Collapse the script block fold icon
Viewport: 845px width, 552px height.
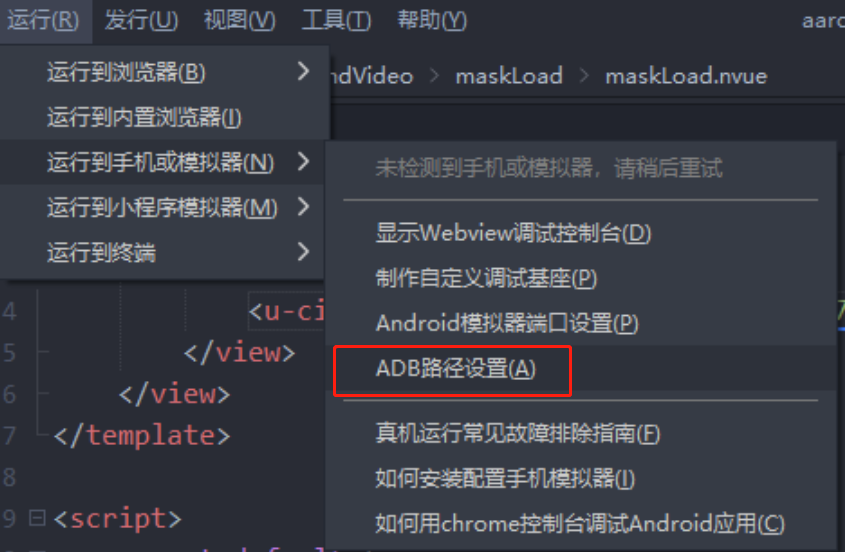(x=37, y=518)
